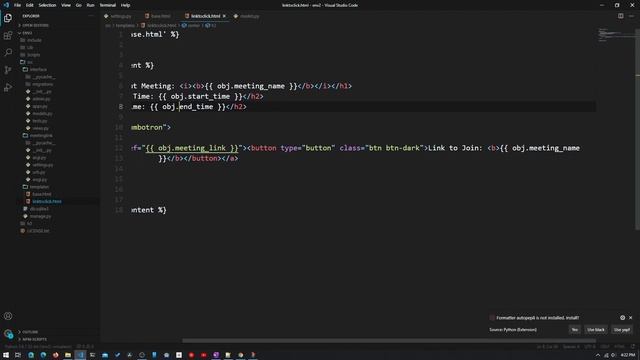Screen dimensions: 640x360
Task: Collapse the meetinglink folder
Action: pyautogui.click(x=41, y=136)
